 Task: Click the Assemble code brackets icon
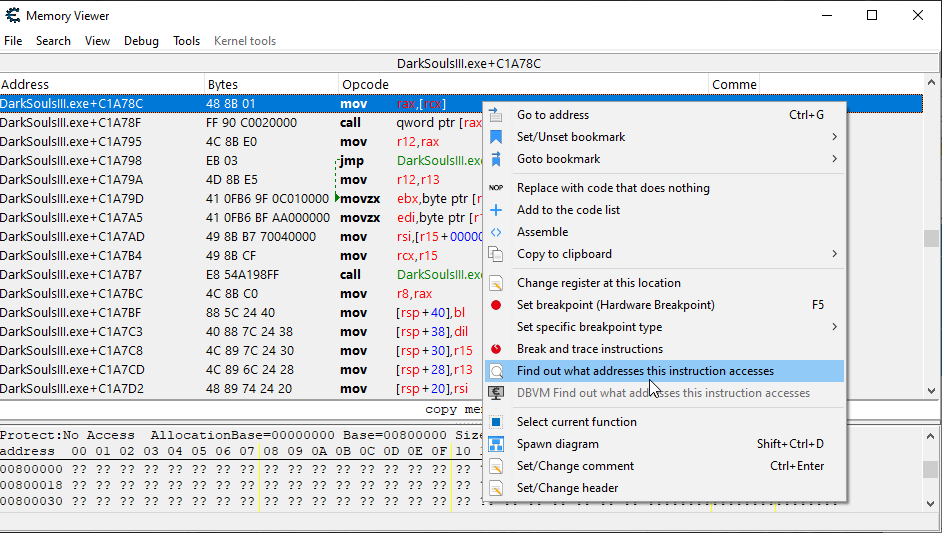click(x=496, y=232)
